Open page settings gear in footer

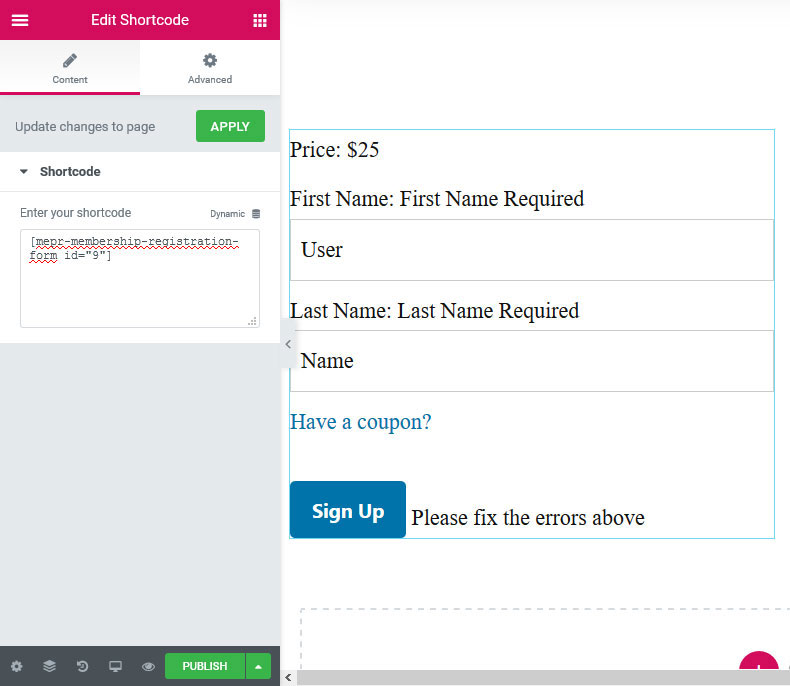coord(17,666)
